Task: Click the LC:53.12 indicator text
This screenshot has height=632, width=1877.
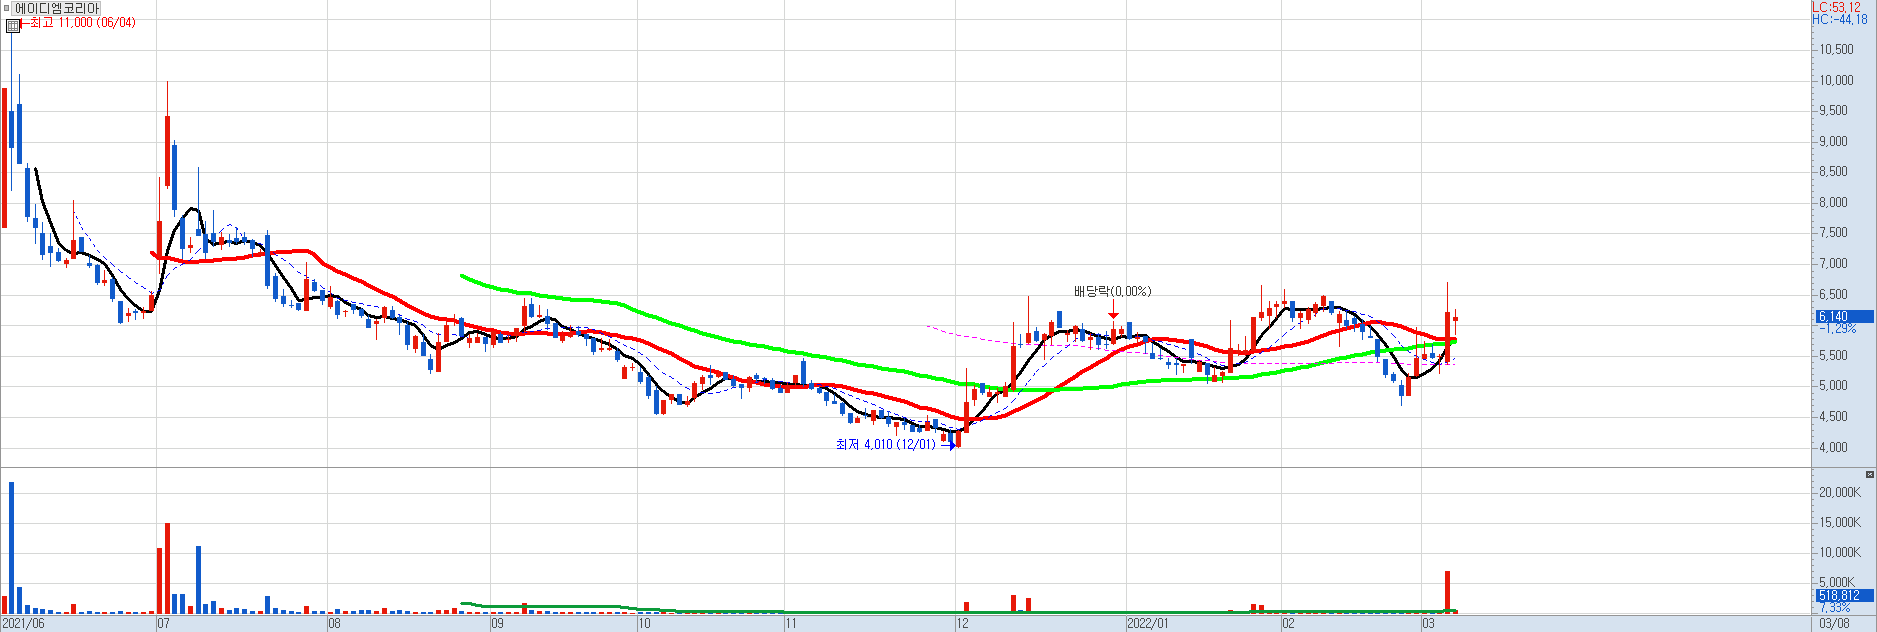Action: point(1836,7)
